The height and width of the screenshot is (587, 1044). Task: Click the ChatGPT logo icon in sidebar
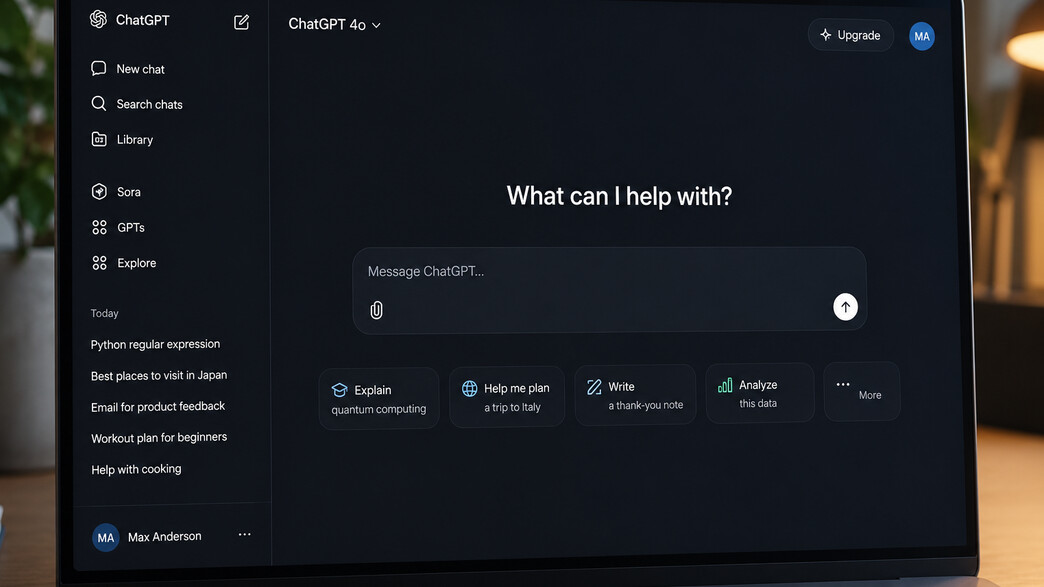(99, 19)
